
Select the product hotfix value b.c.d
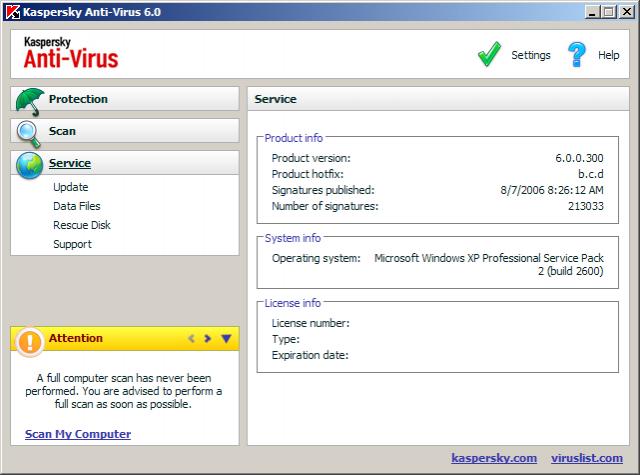coord(591,174)
